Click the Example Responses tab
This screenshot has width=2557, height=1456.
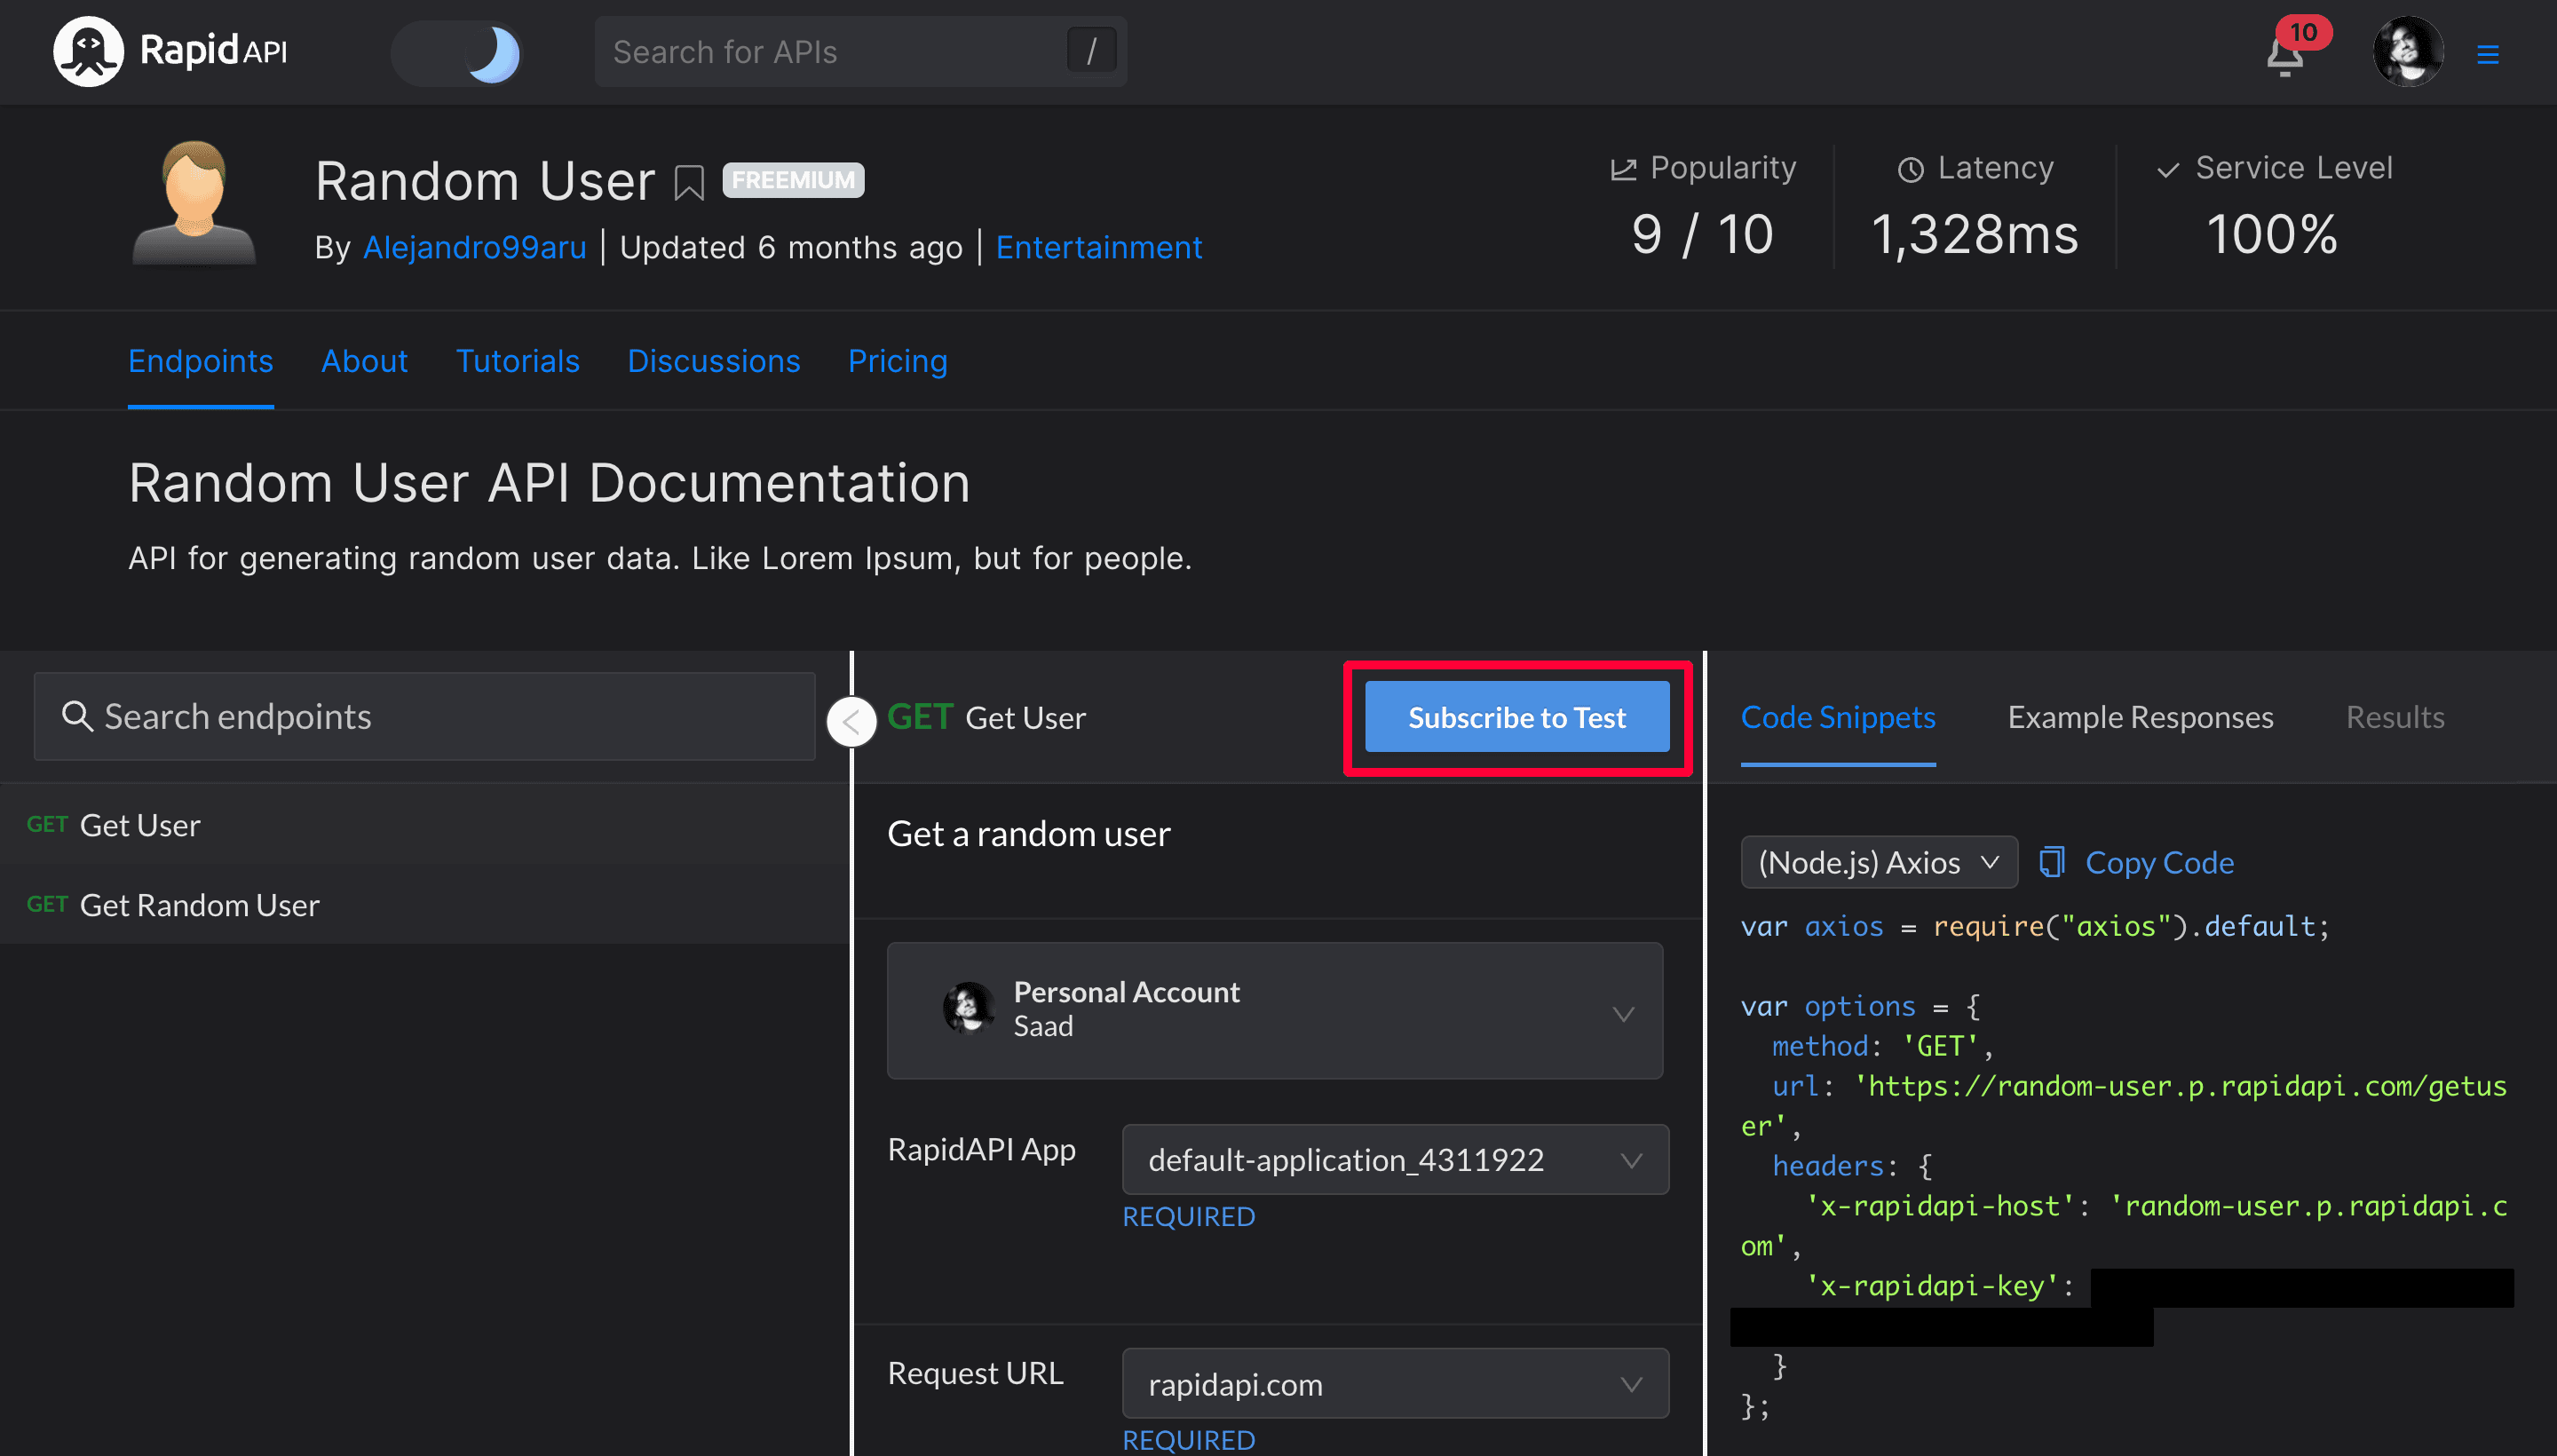point(2139,715)
